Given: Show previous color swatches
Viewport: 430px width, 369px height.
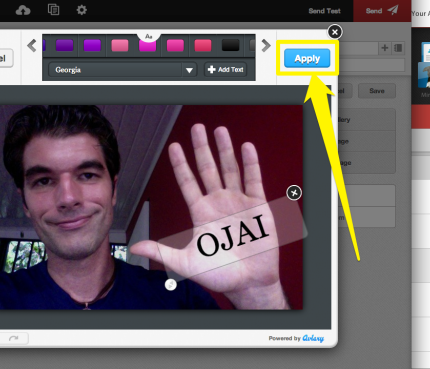Looking at the screenshot, I should pyautogui.click(x=32, y=46).
